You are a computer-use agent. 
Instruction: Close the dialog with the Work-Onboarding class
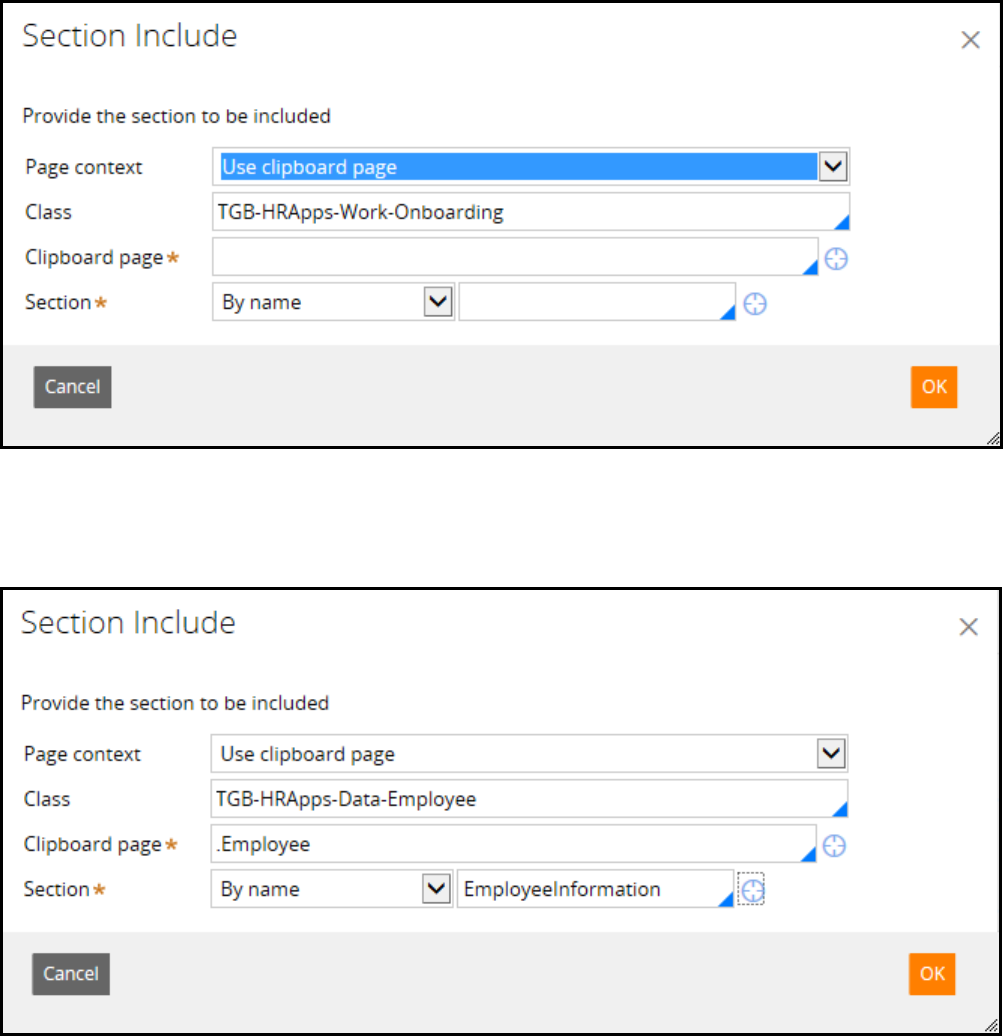(969, 40)
